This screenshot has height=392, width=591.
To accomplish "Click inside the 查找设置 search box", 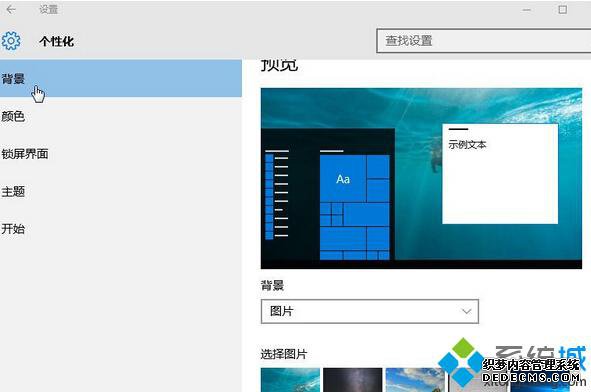I will click(x=484, y=41).
